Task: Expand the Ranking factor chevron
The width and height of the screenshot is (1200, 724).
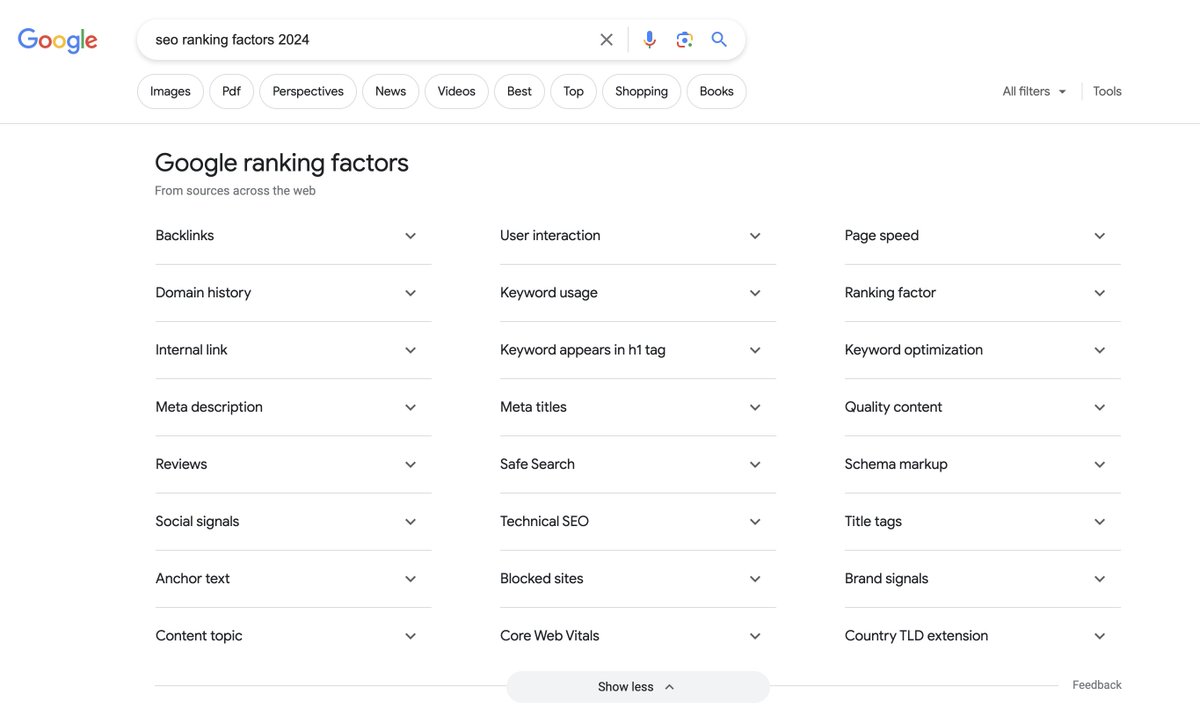Action: (x=1100, y=293)
